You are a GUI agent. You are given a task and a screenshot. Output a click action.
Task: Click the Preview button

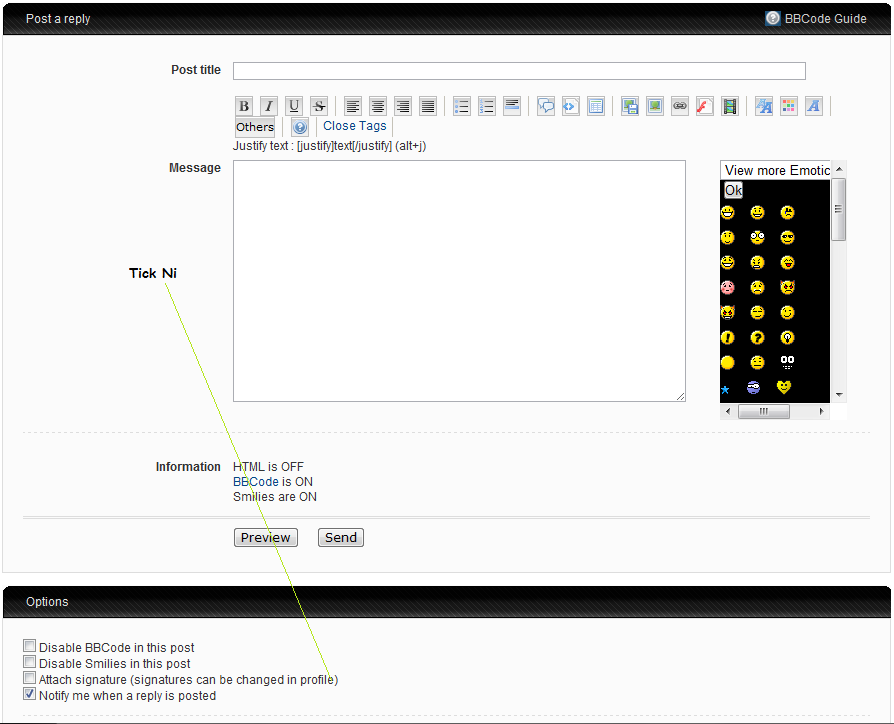[x=266, y=538]
